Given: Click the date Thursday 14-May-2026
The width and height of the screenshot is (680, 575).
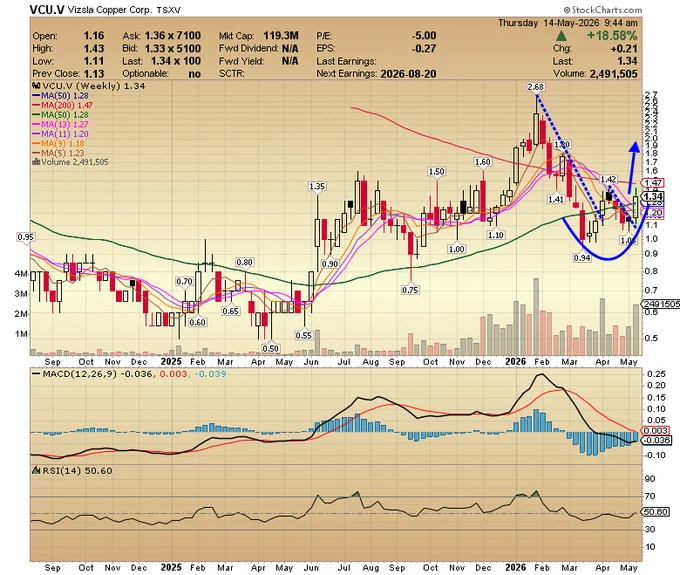Looking at the screenshot, I should 548,23.
